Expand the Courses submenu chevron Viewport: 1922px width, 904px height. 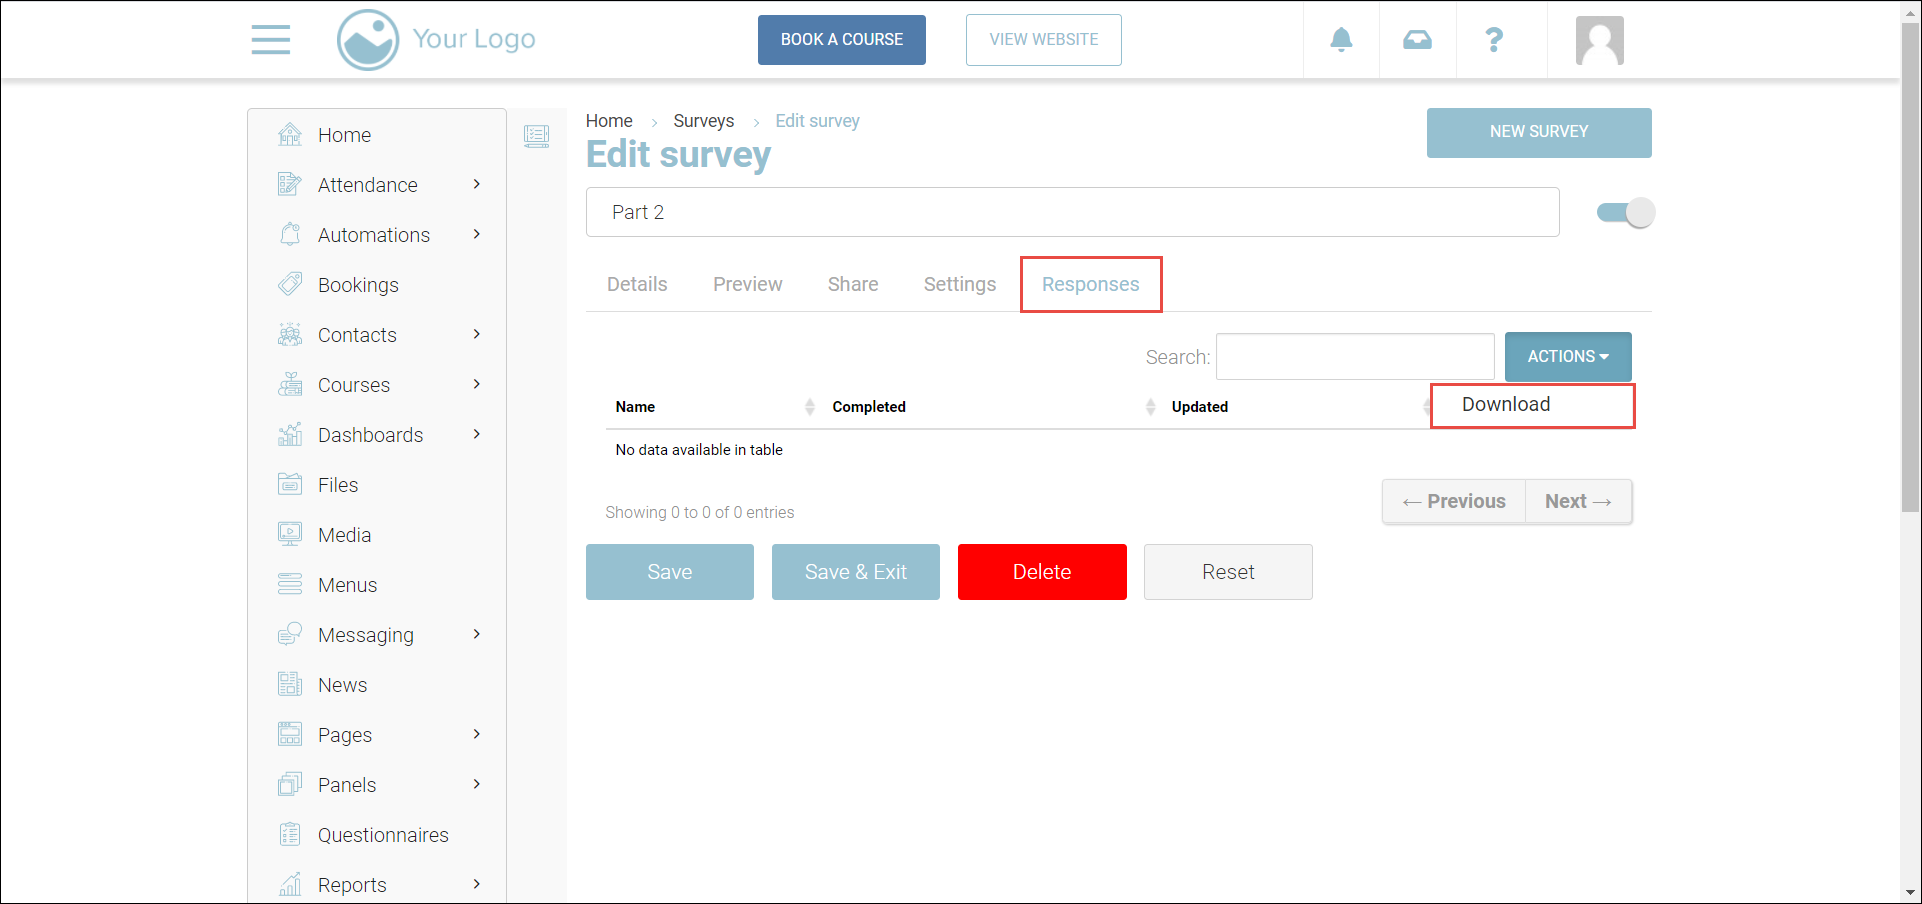click(477, 385)
